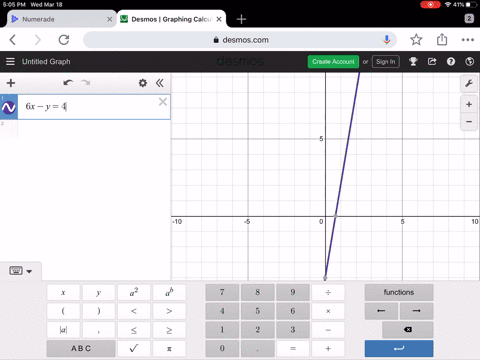Screen dimensions: 480x360
Task: Delete expression 6x − y = 4
Action: click(x=163, y=102)
